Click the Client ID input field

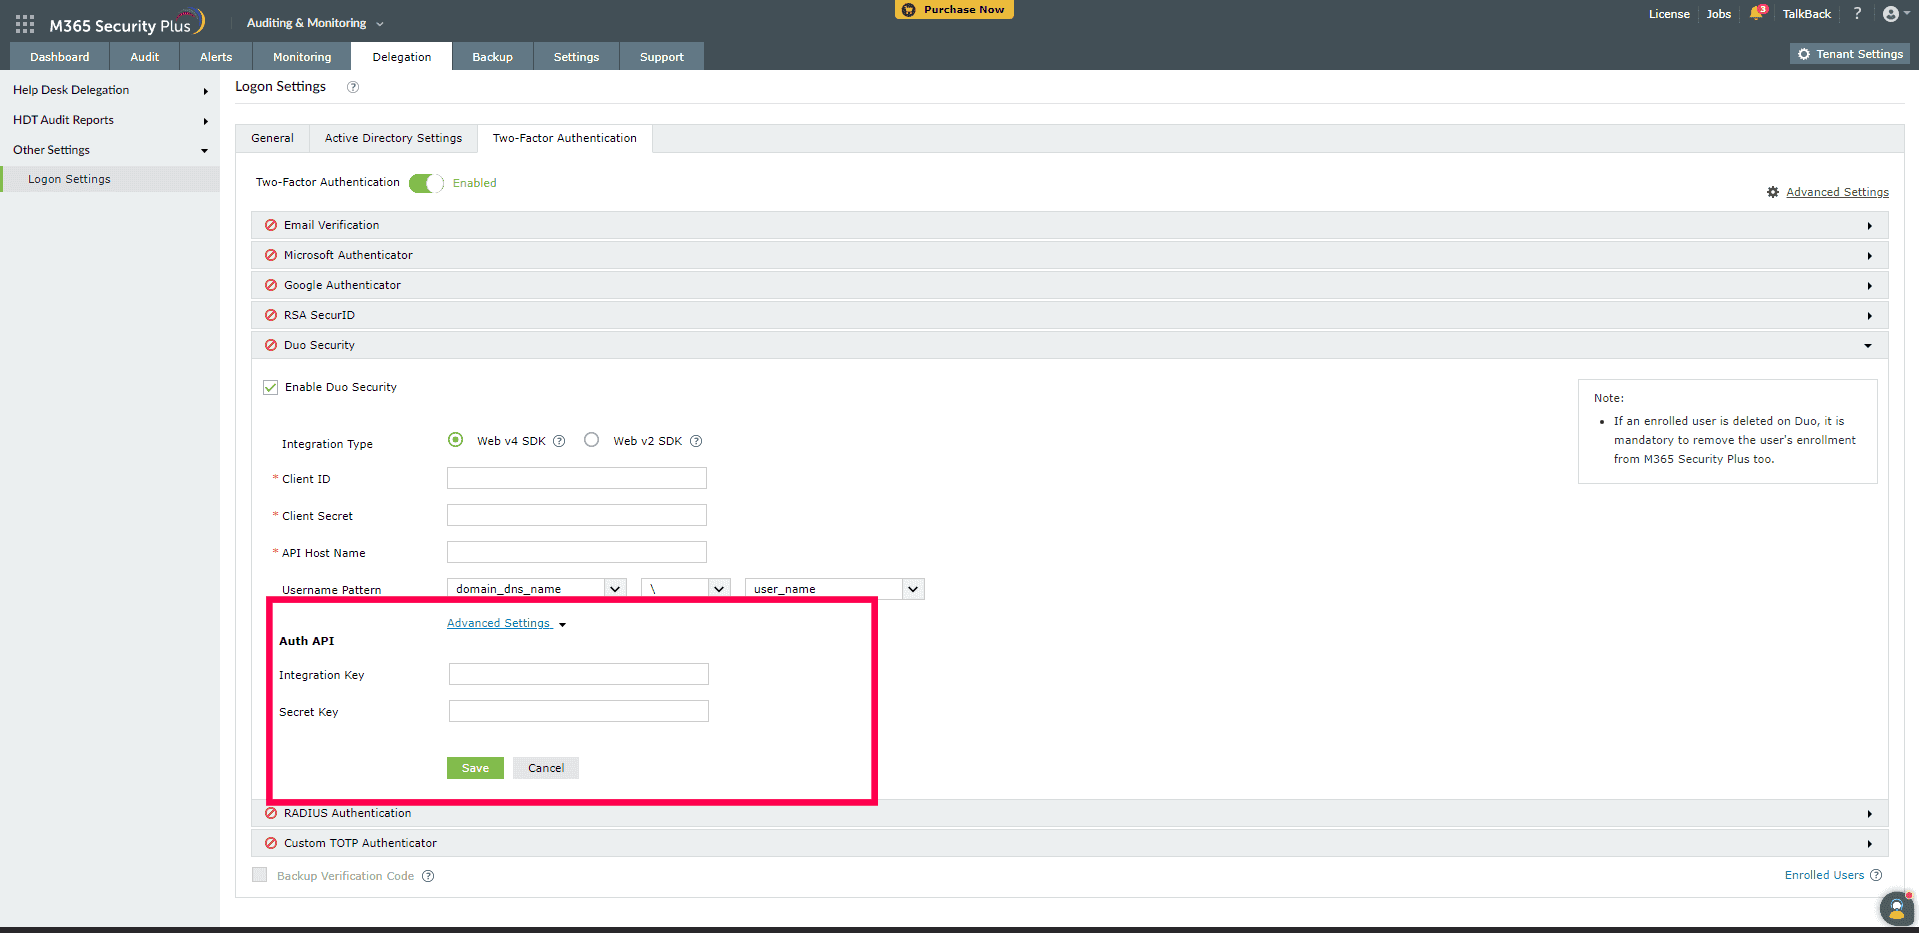coord(577,478)
